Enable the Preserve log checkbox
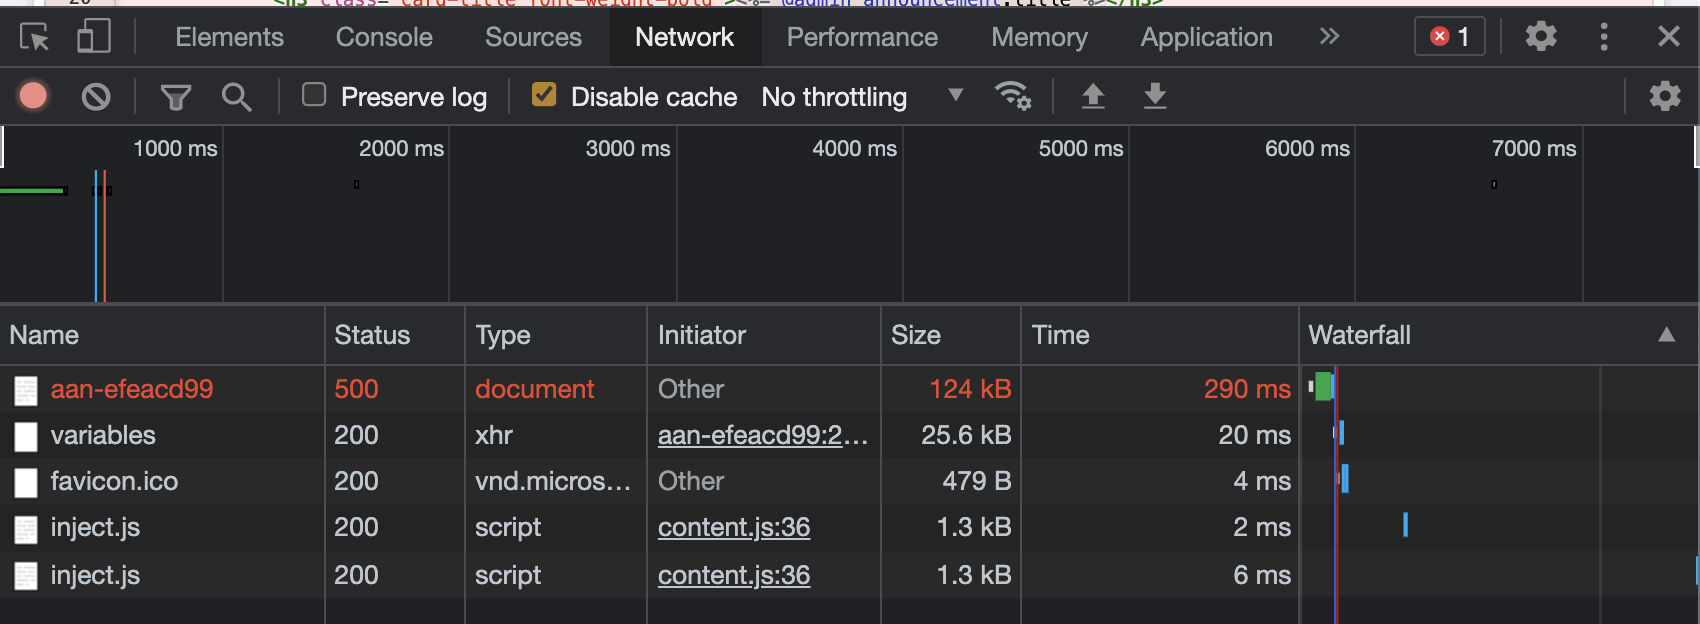The image size is (1700, 624). [314, 95]
